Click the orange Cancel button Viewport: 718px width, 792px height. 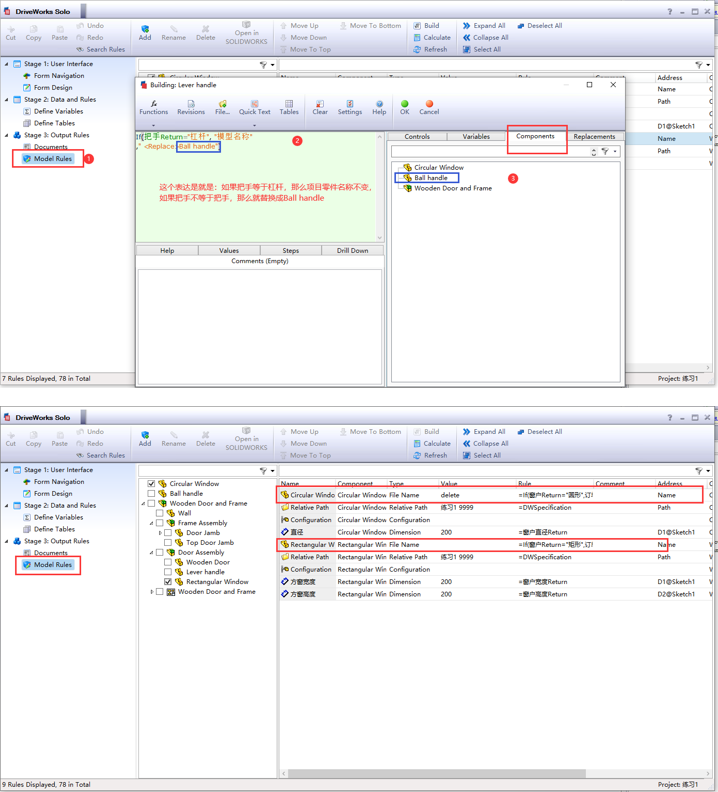(x=429, y=107)
